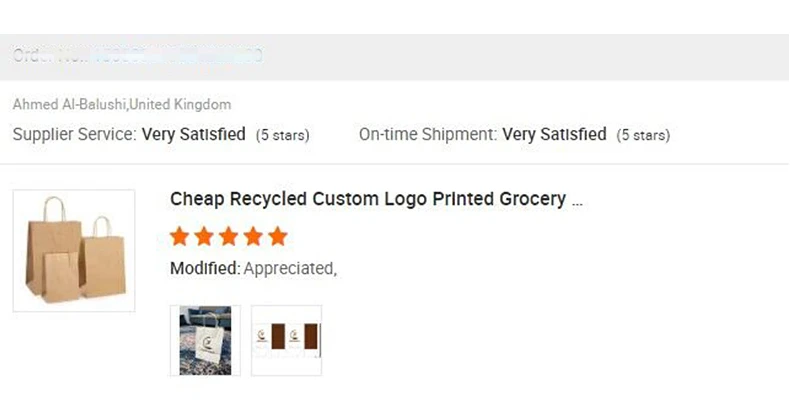Click Very Satisfied next to Supplier Service
The height and width of the screenshot is (415, 790).
click(x=194, y=134)
